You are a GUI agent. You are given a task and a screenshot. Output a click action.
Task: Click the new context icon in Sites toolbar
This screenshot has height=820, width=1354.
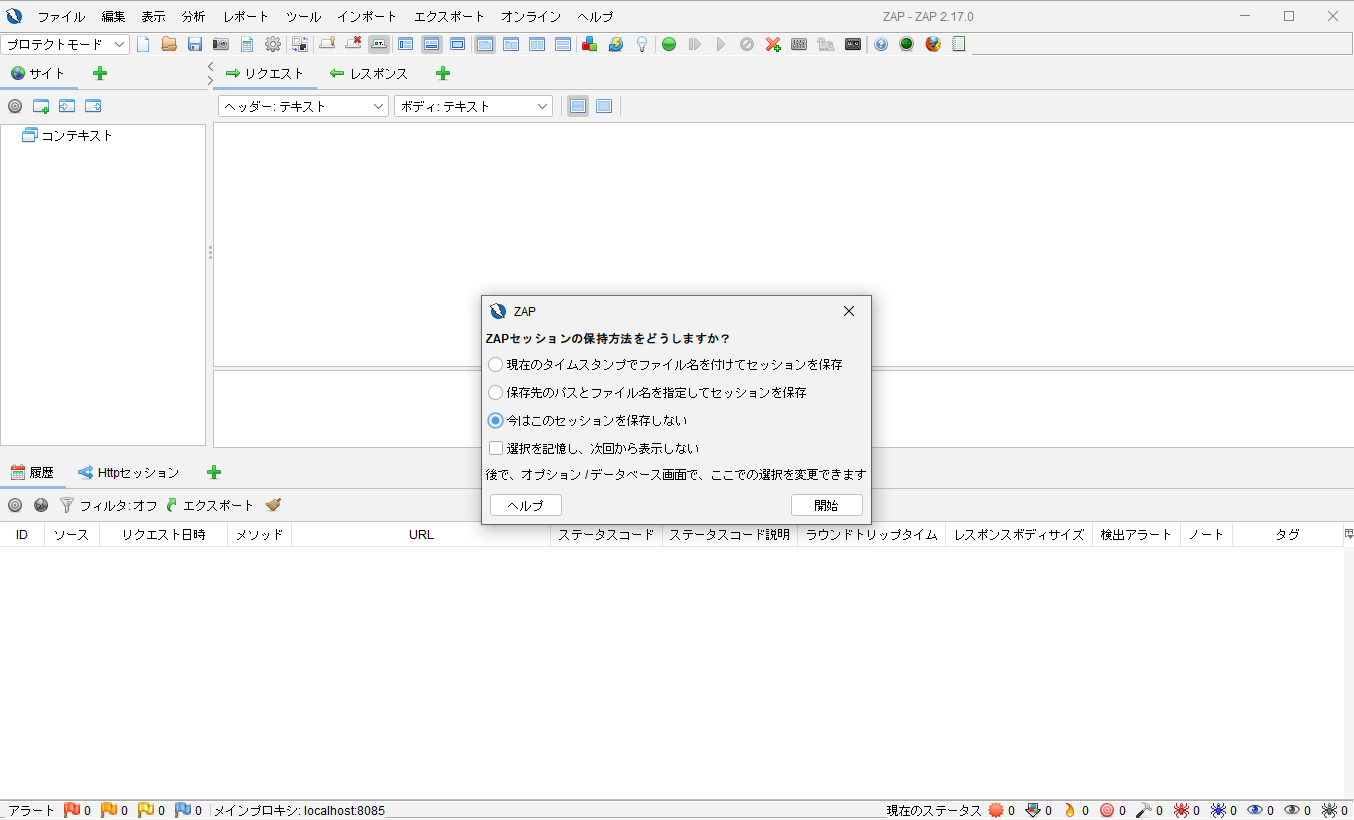[x=41, y=106]
